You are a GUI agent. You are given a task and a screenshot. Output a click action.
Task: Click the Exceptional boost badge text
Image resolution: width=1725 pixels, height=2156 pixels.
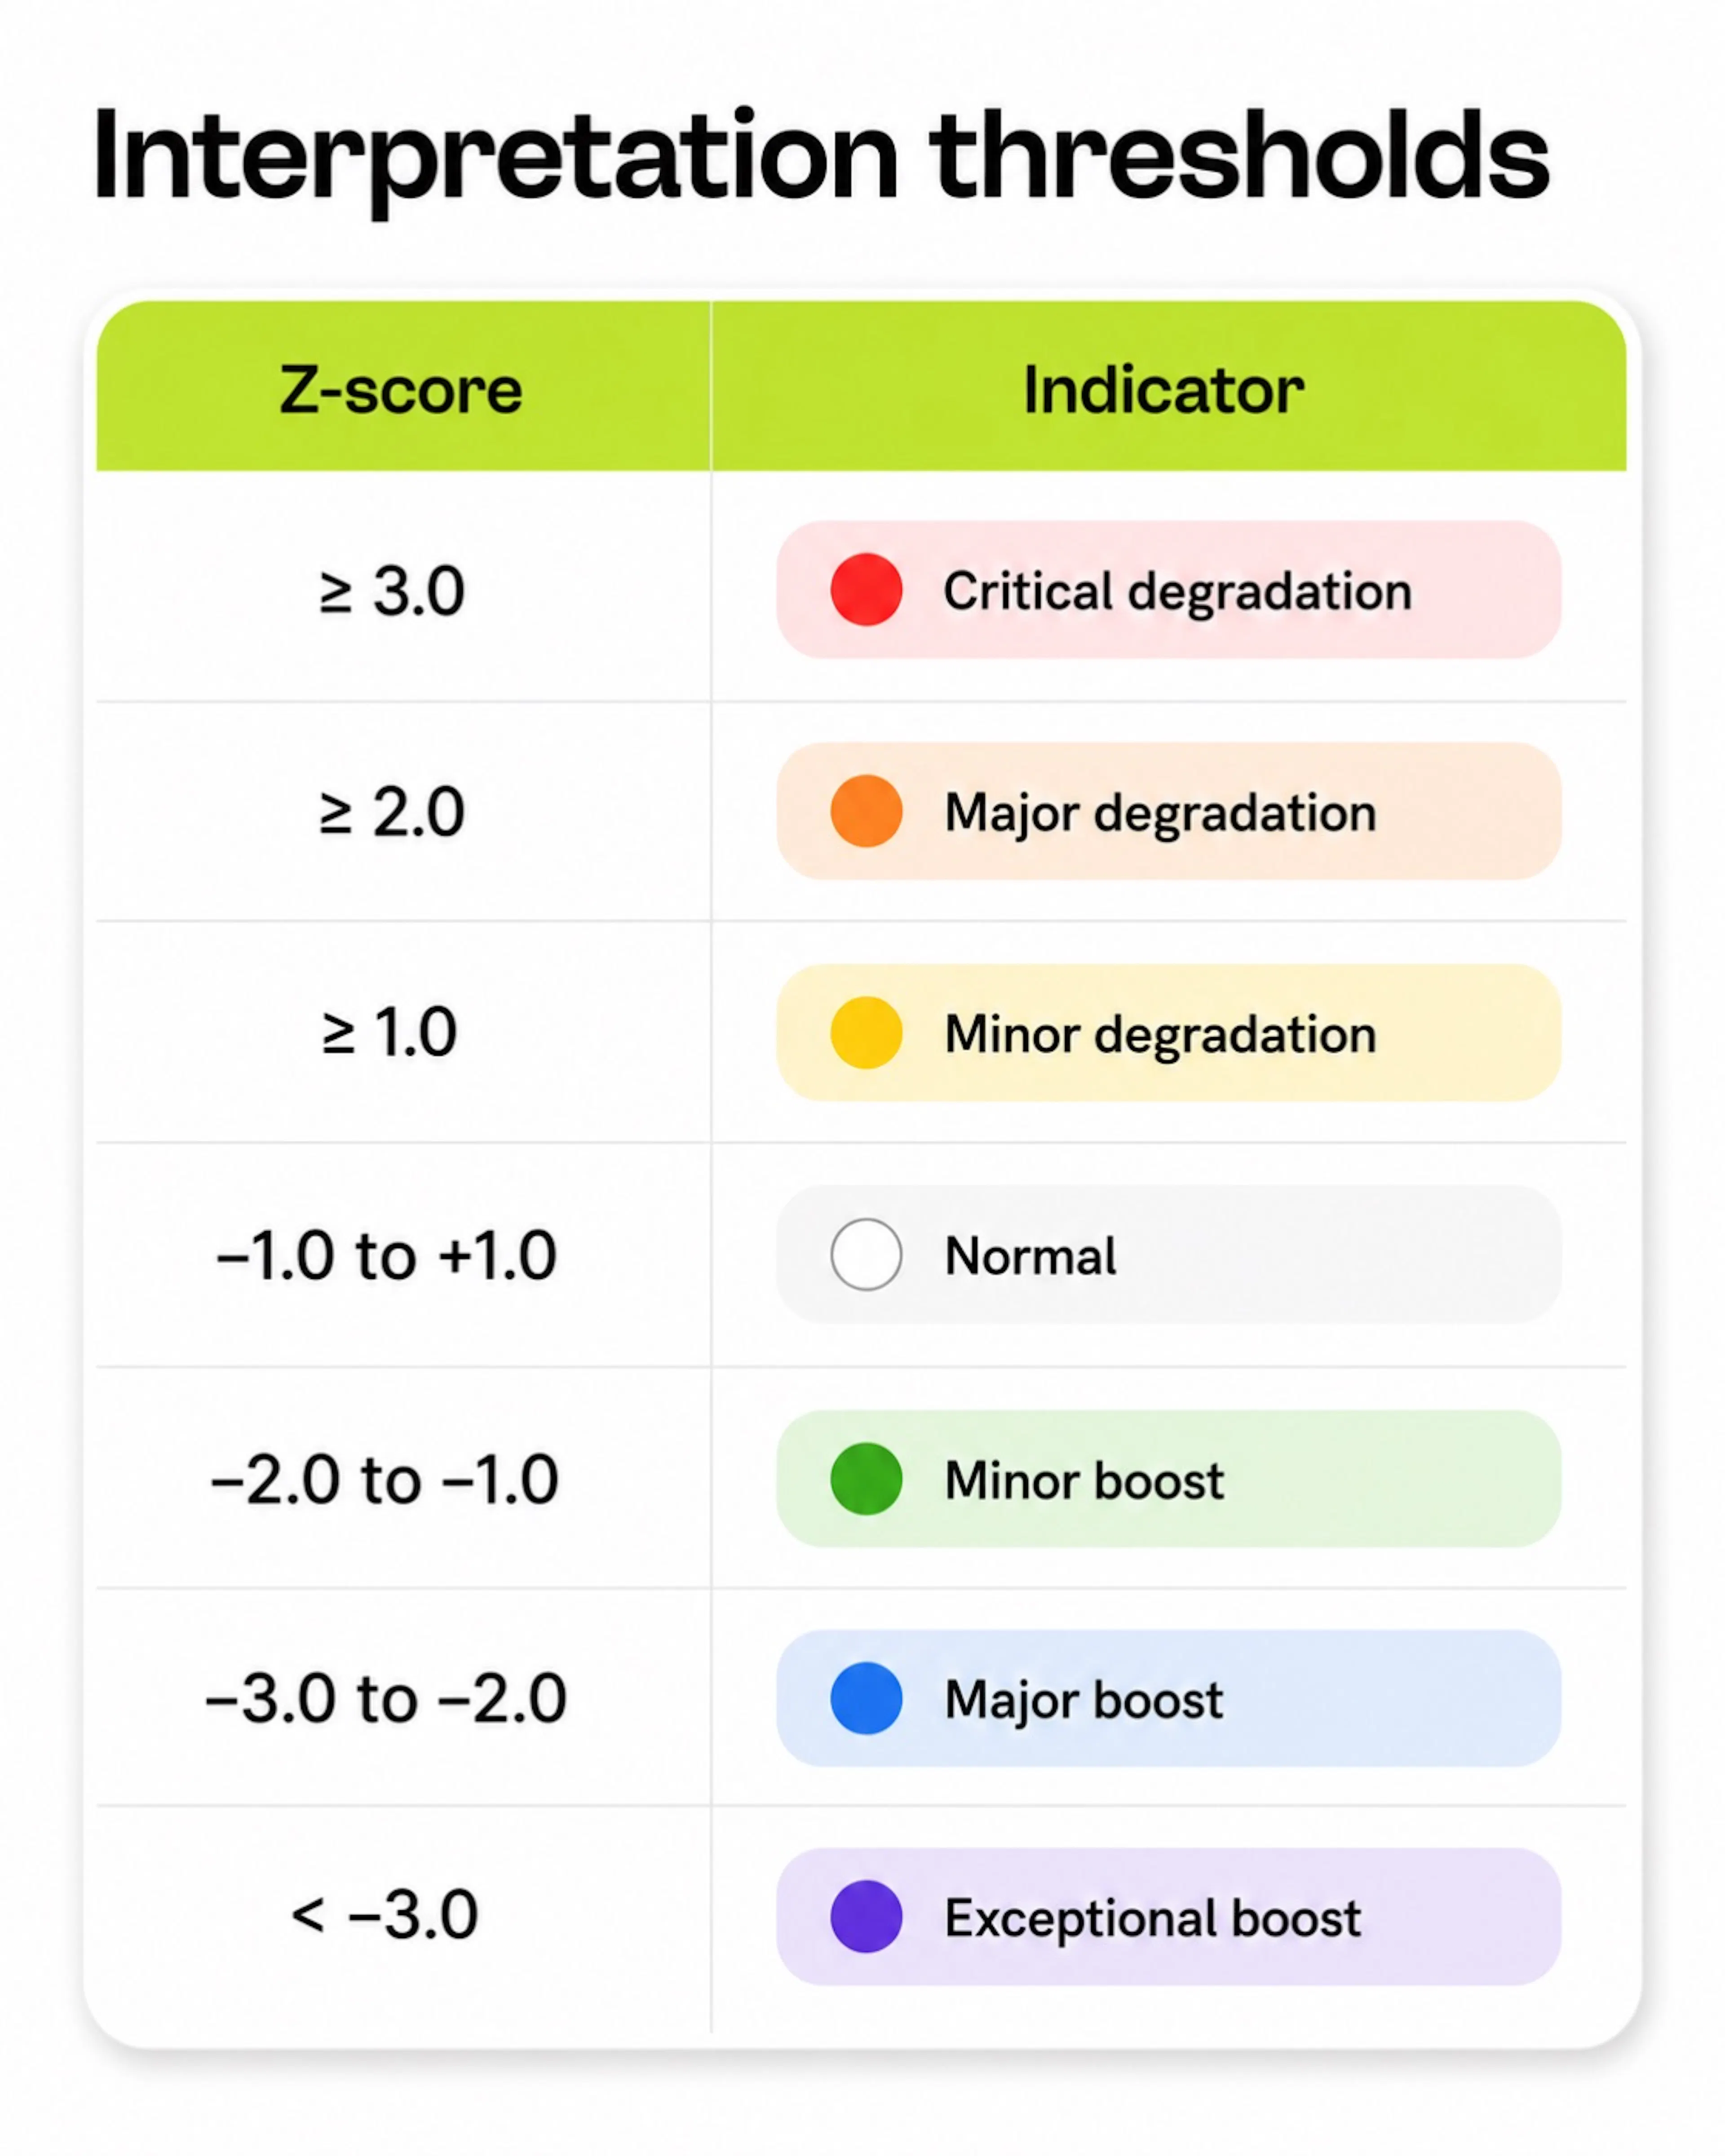coord(1152,1918)
